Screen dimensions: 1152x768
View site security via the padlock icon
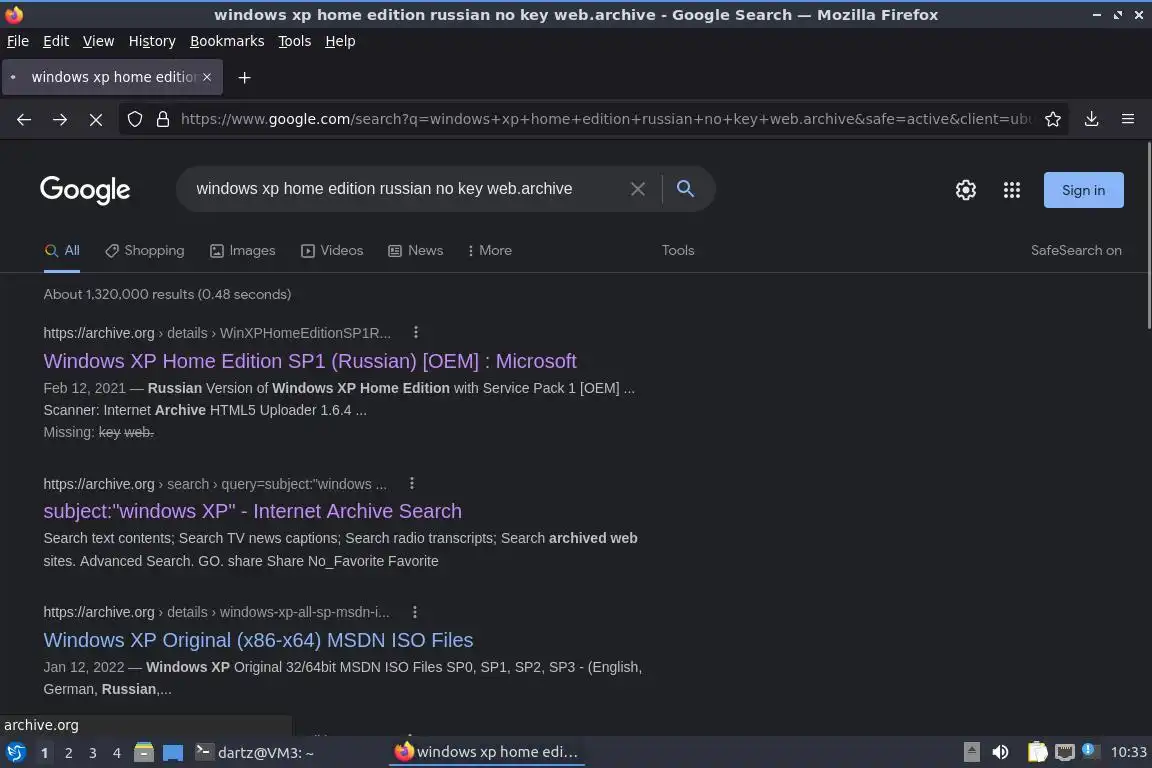pyautogui.click(x=163, y=119)
